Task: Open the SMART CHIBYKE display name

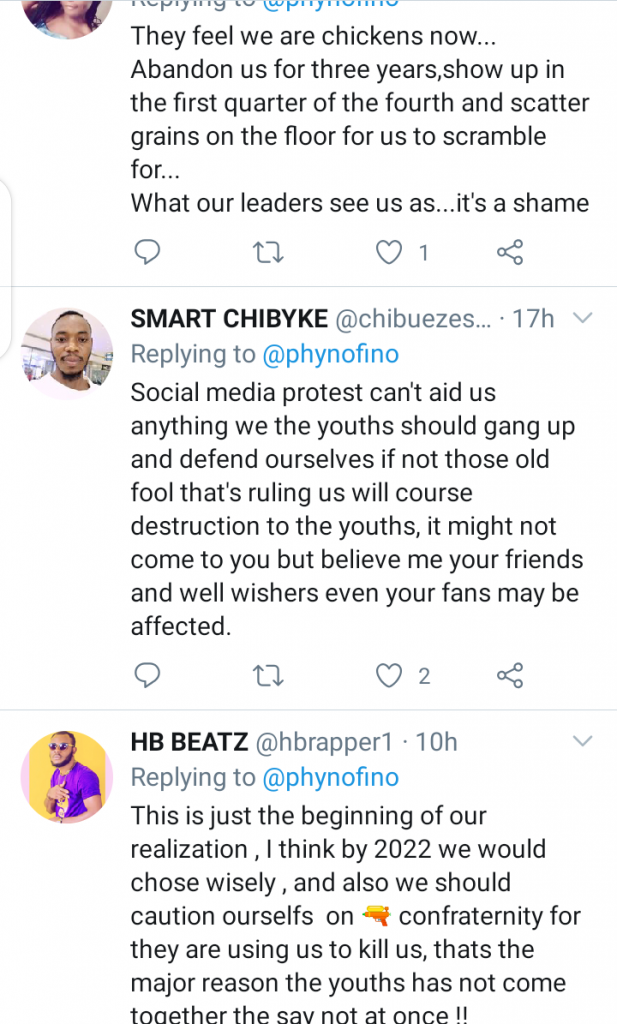Action: coord(229,319)
